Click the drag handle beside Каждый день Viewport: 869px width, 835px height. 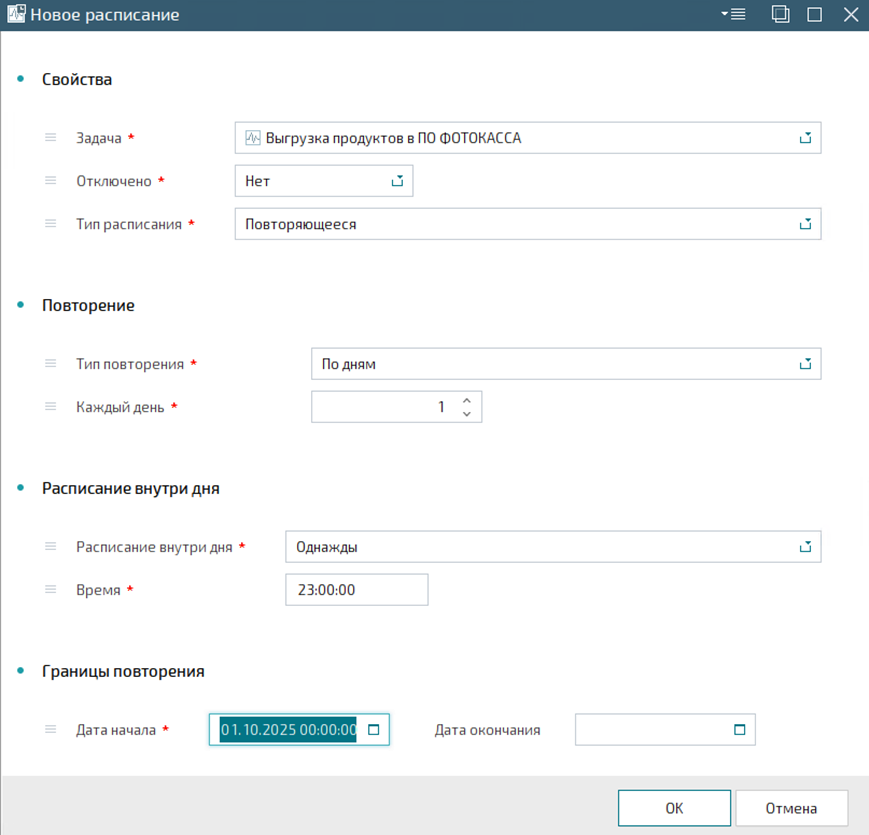tap(50, 407)
